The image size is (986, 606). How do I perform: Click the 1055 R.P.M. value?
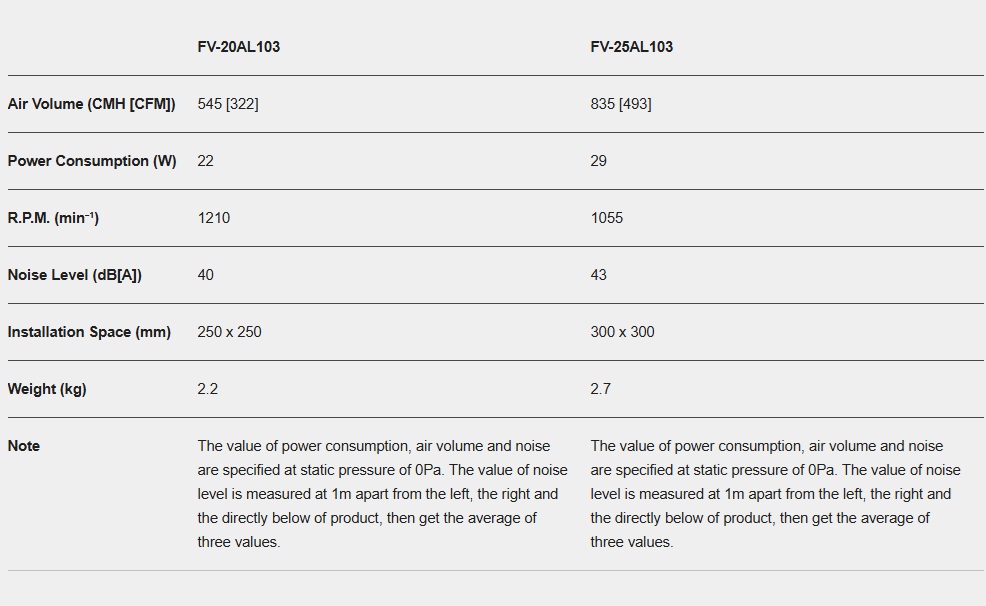click(x=606, y=218)
